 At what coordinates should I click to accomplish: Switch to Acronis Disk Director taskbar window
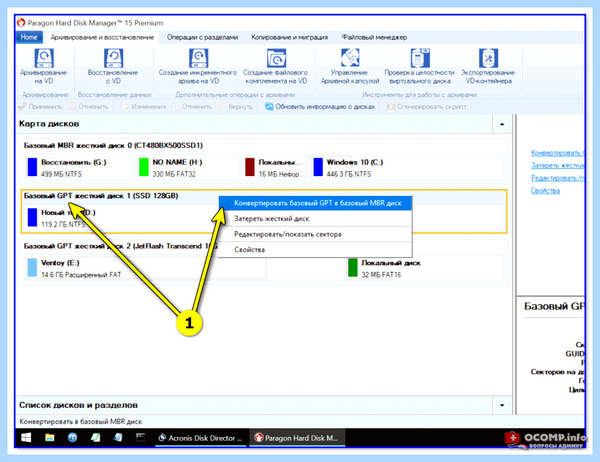coord(201,438)
